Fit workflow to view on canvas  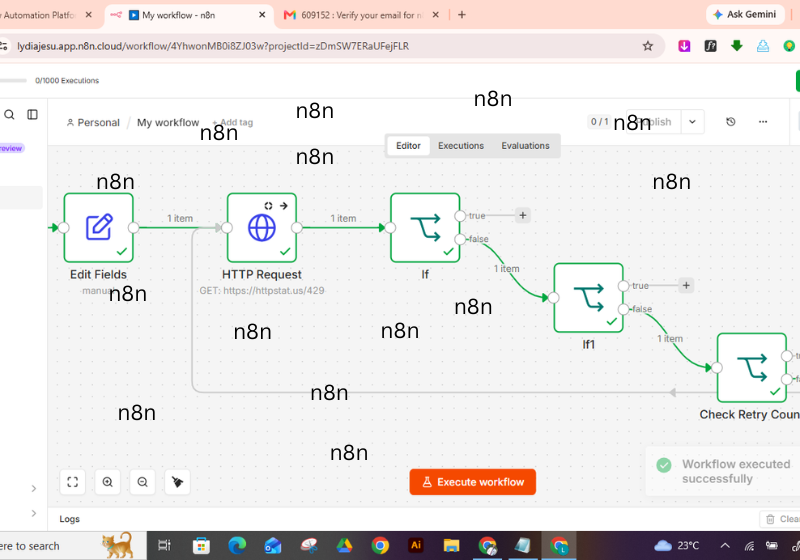click(x=72, y=482)
